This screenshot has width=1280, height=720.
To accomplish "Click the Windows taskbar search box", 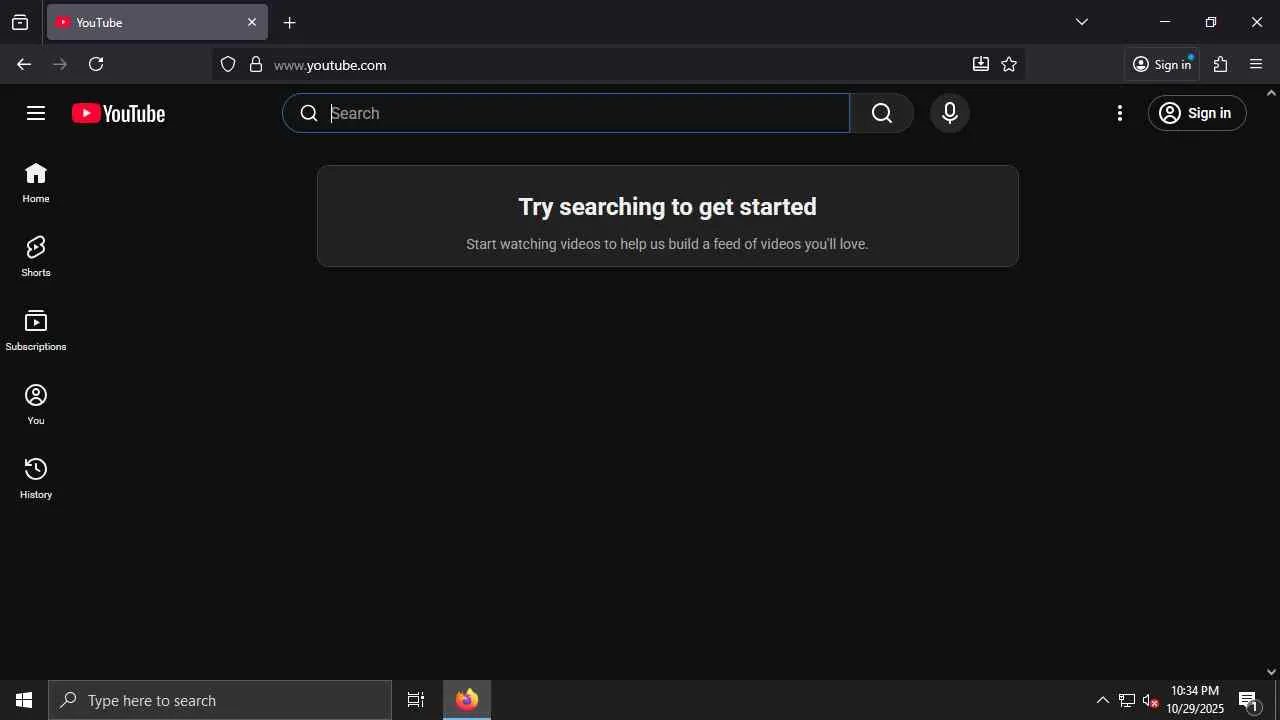I will [x=220, y=700].
